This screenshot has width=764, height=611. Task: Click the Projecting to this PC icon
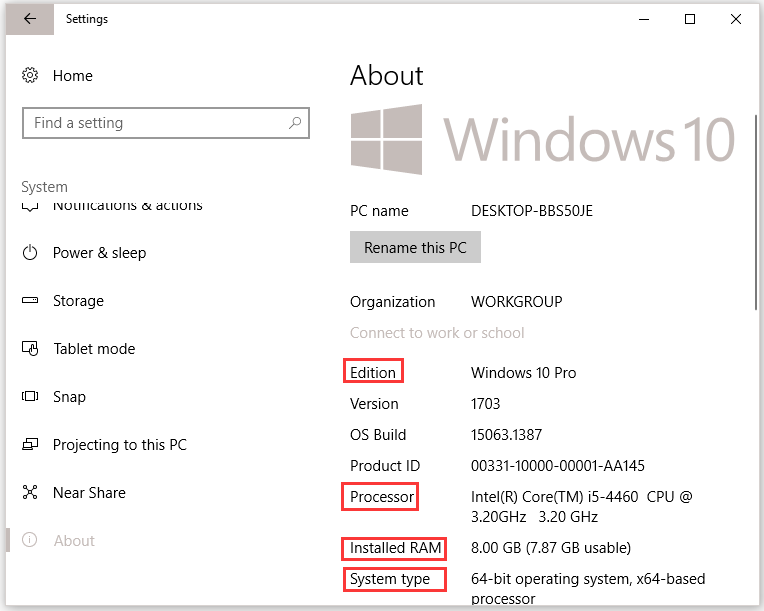tap(30, 444)
